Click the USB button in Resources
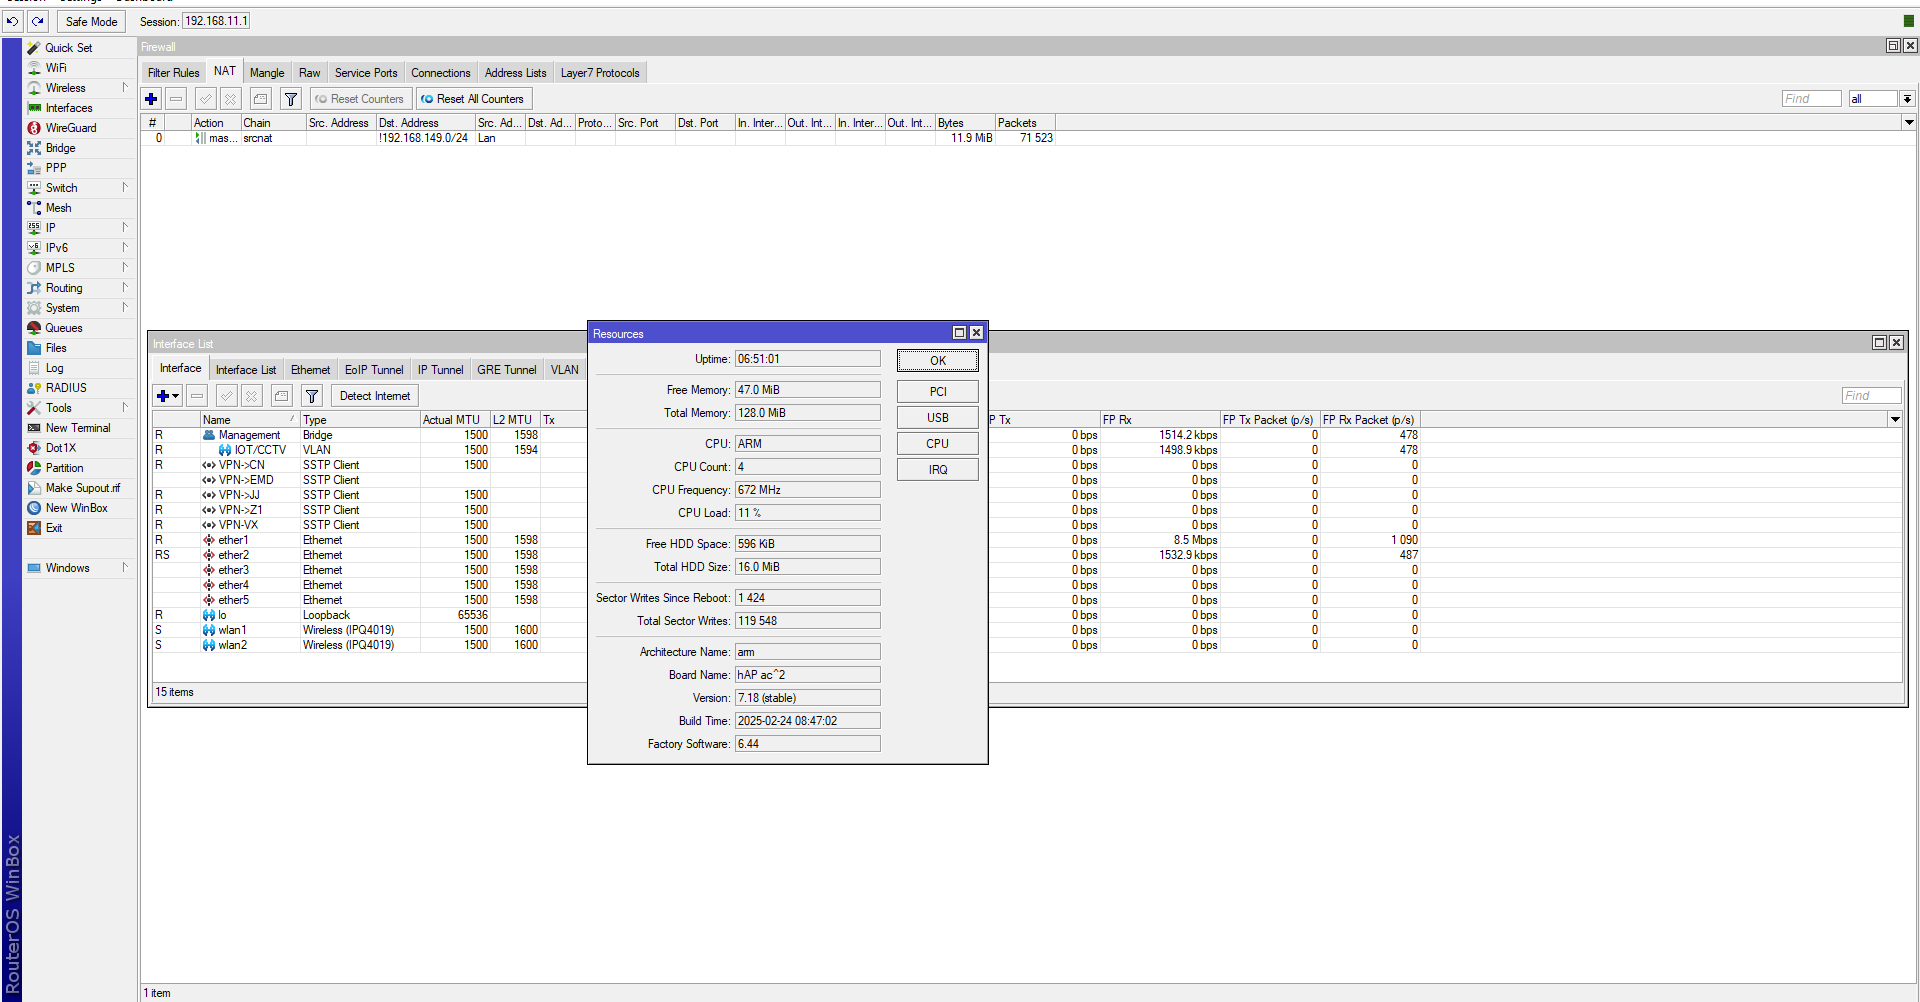 [x=938, y=417]
